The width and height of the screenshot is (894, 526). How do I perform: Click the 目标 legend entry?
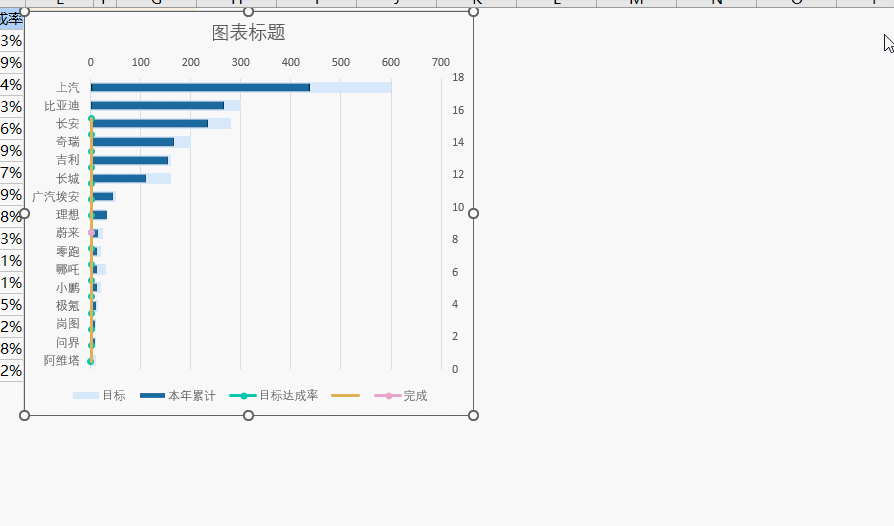(99, 395)
